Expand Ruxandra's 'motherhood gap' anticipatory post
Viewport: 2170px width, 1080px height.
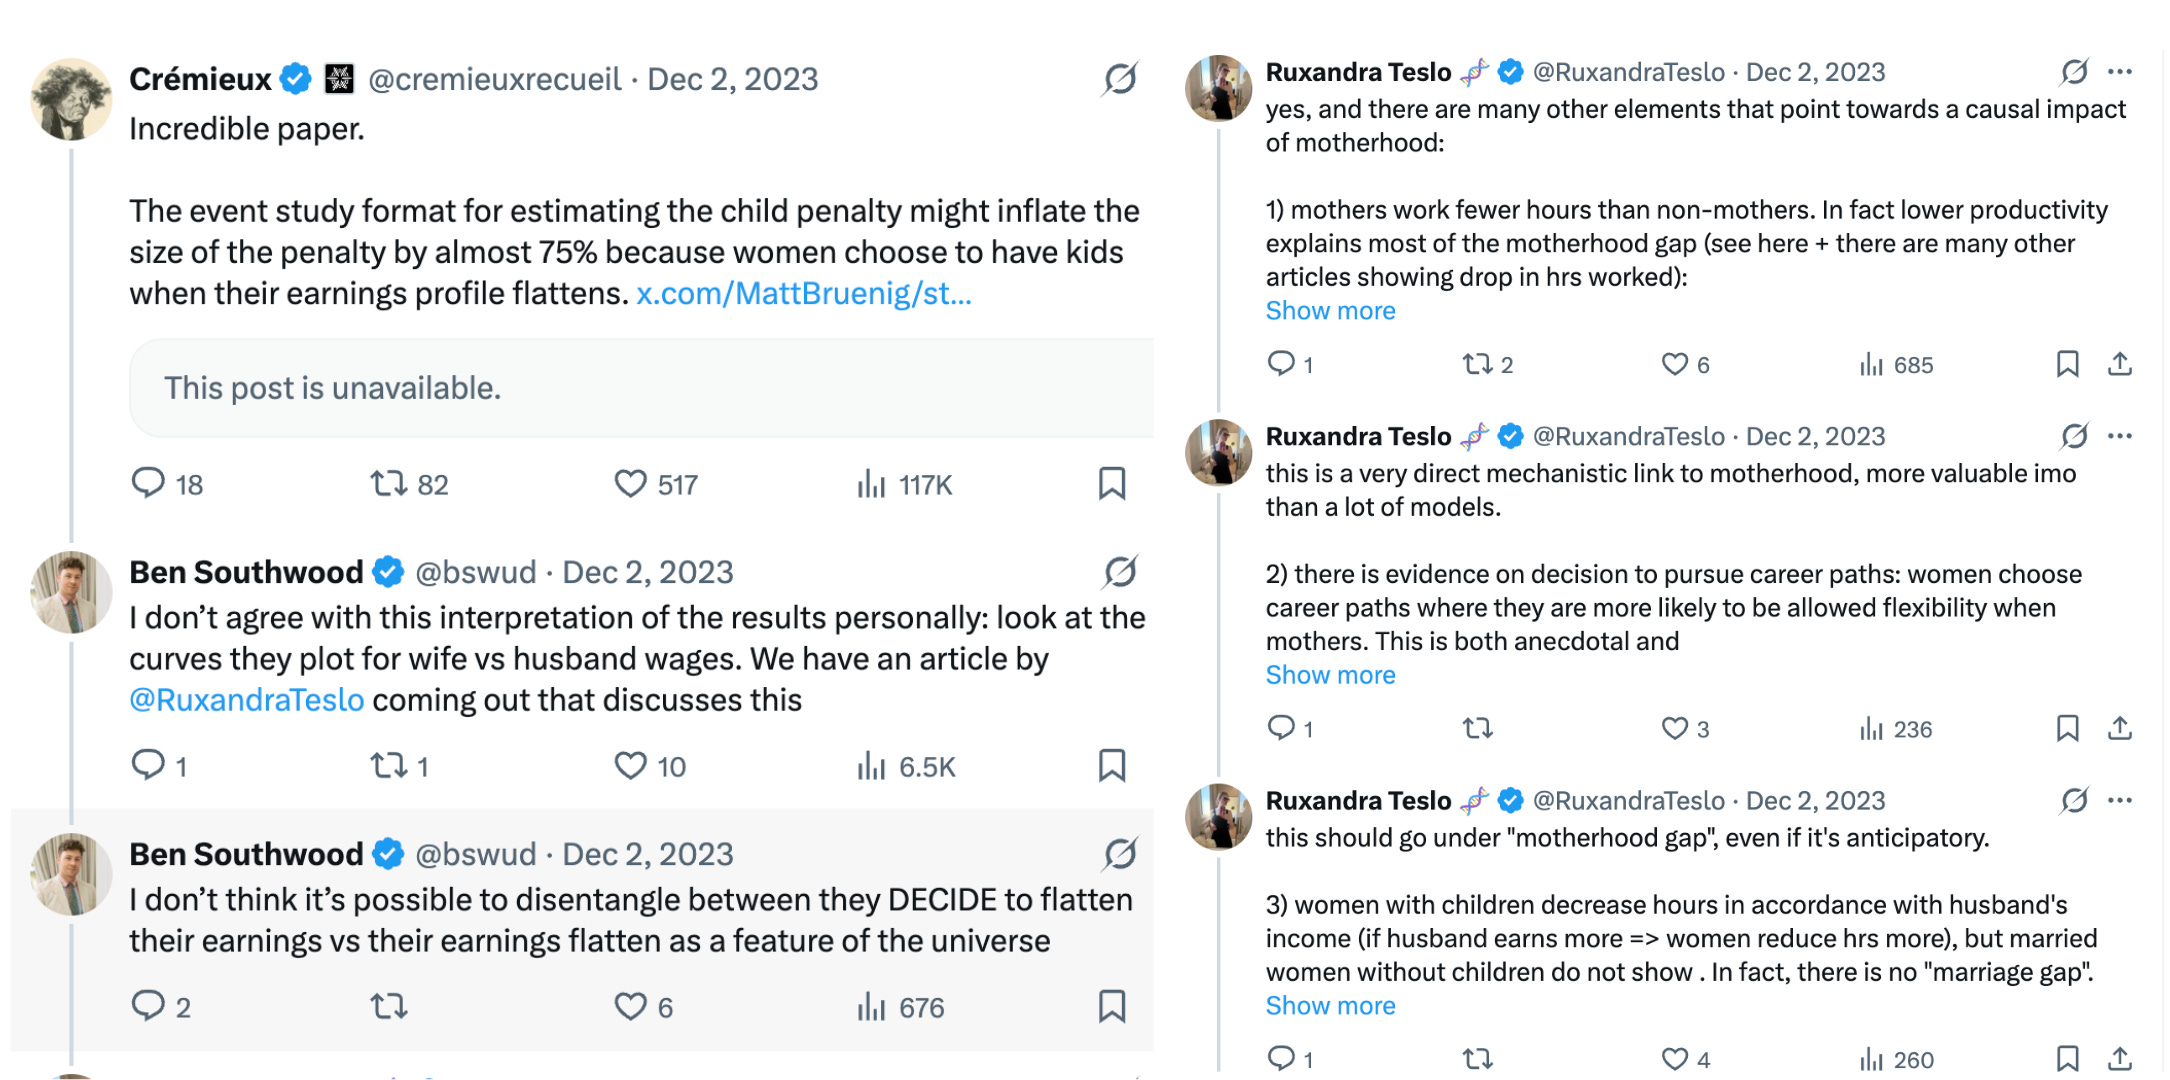point(1330,1006)
